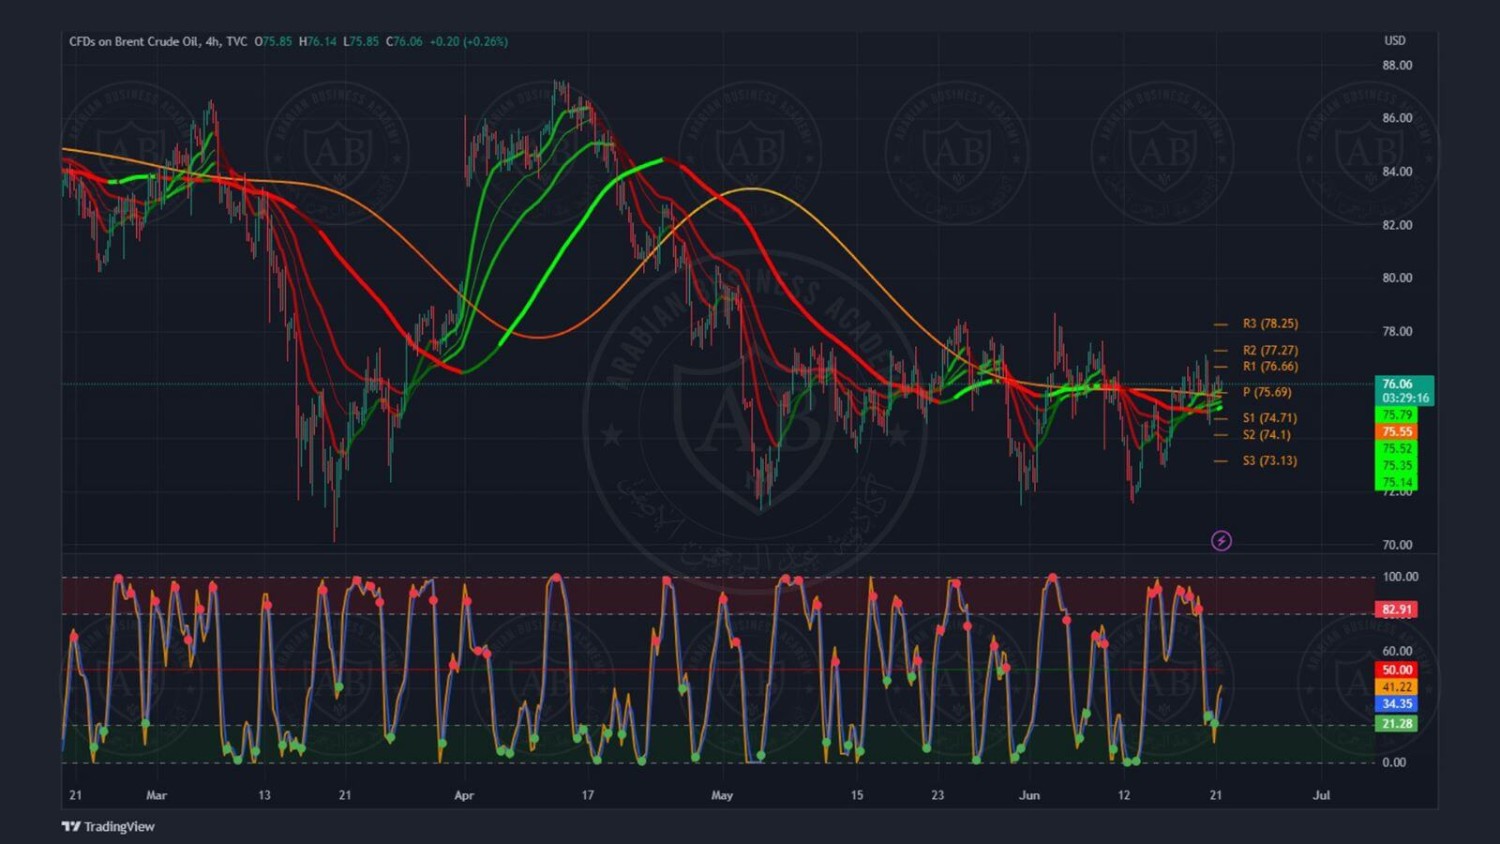Click the 80.00 price axis label

(1397, 278)
